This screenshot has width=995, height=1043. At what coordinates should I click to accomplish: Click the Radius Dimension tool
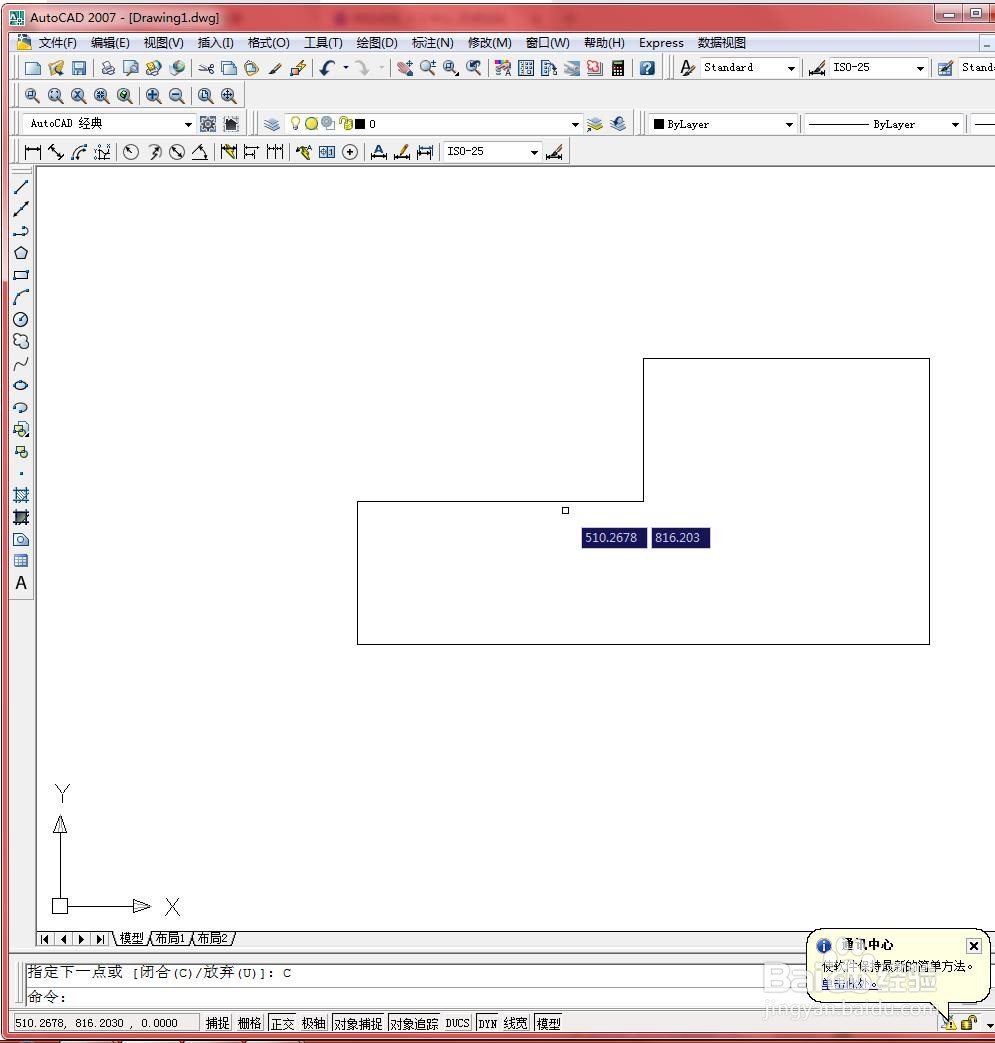(x=131, y=152)
